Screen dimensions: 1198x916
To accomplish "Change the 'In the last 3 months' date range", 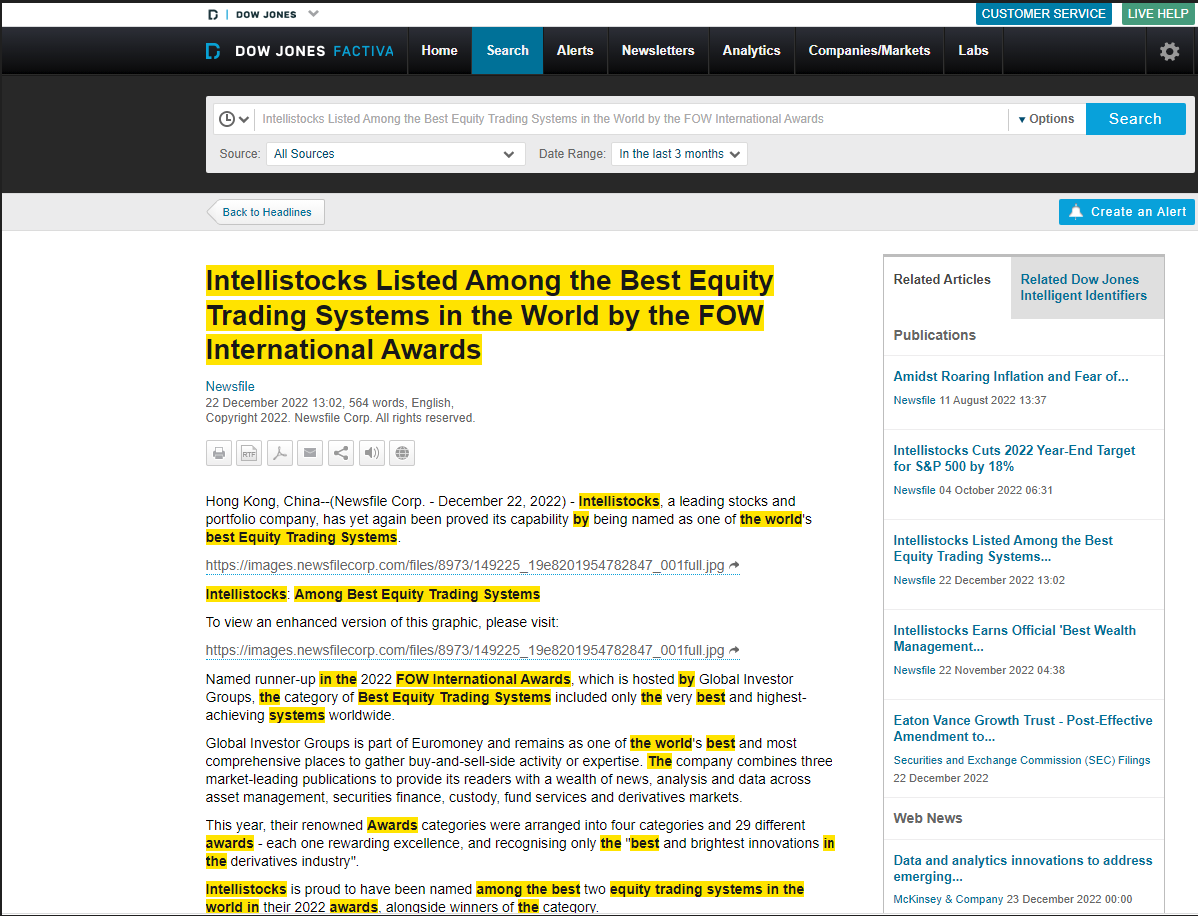I will [x=679, y=154].
